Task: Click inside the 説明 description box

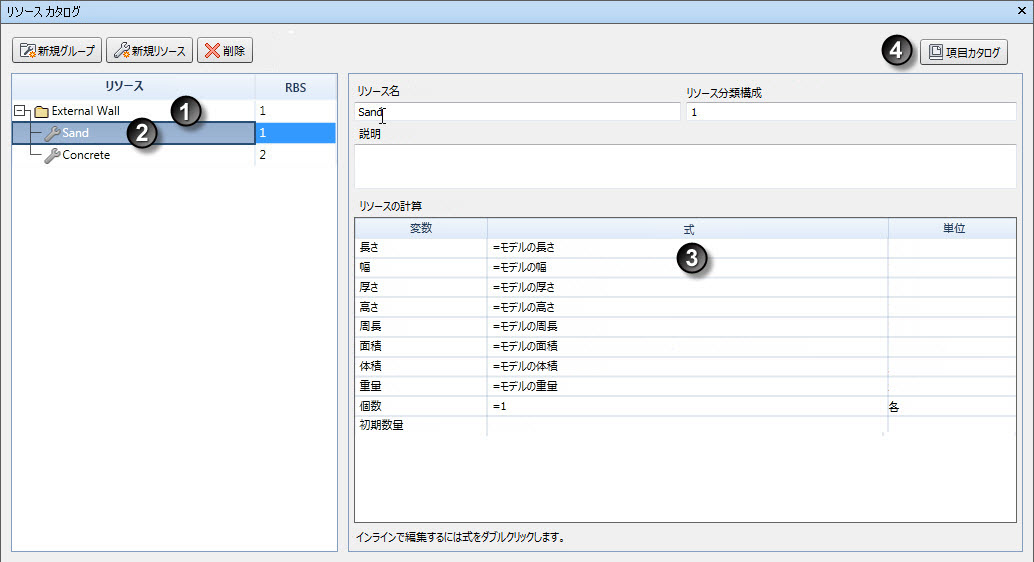Action: pyautogui.click(x=685, y=166)
